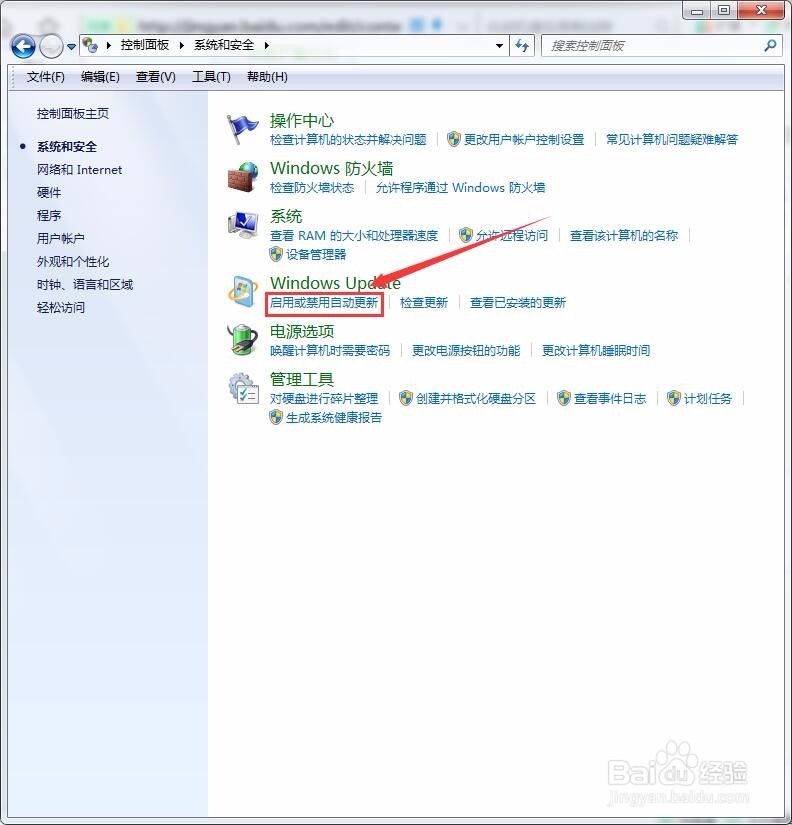The height and width of the screenshot is (825, 792).
Task: Click 查看已安装的更新 link
Action: pyautogui.click(x=518, y=303)
